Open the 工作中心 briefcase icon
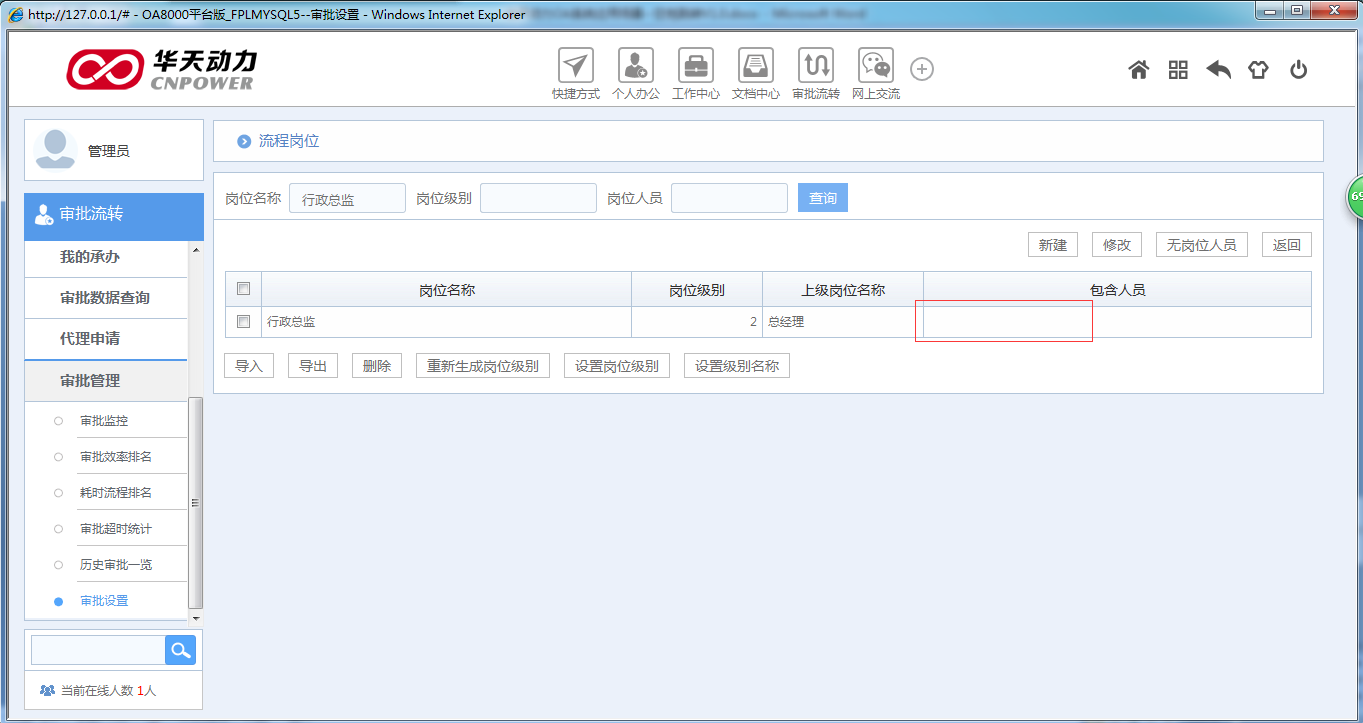This screenshot has height=723, width=1363. click(x=695, y=67)
